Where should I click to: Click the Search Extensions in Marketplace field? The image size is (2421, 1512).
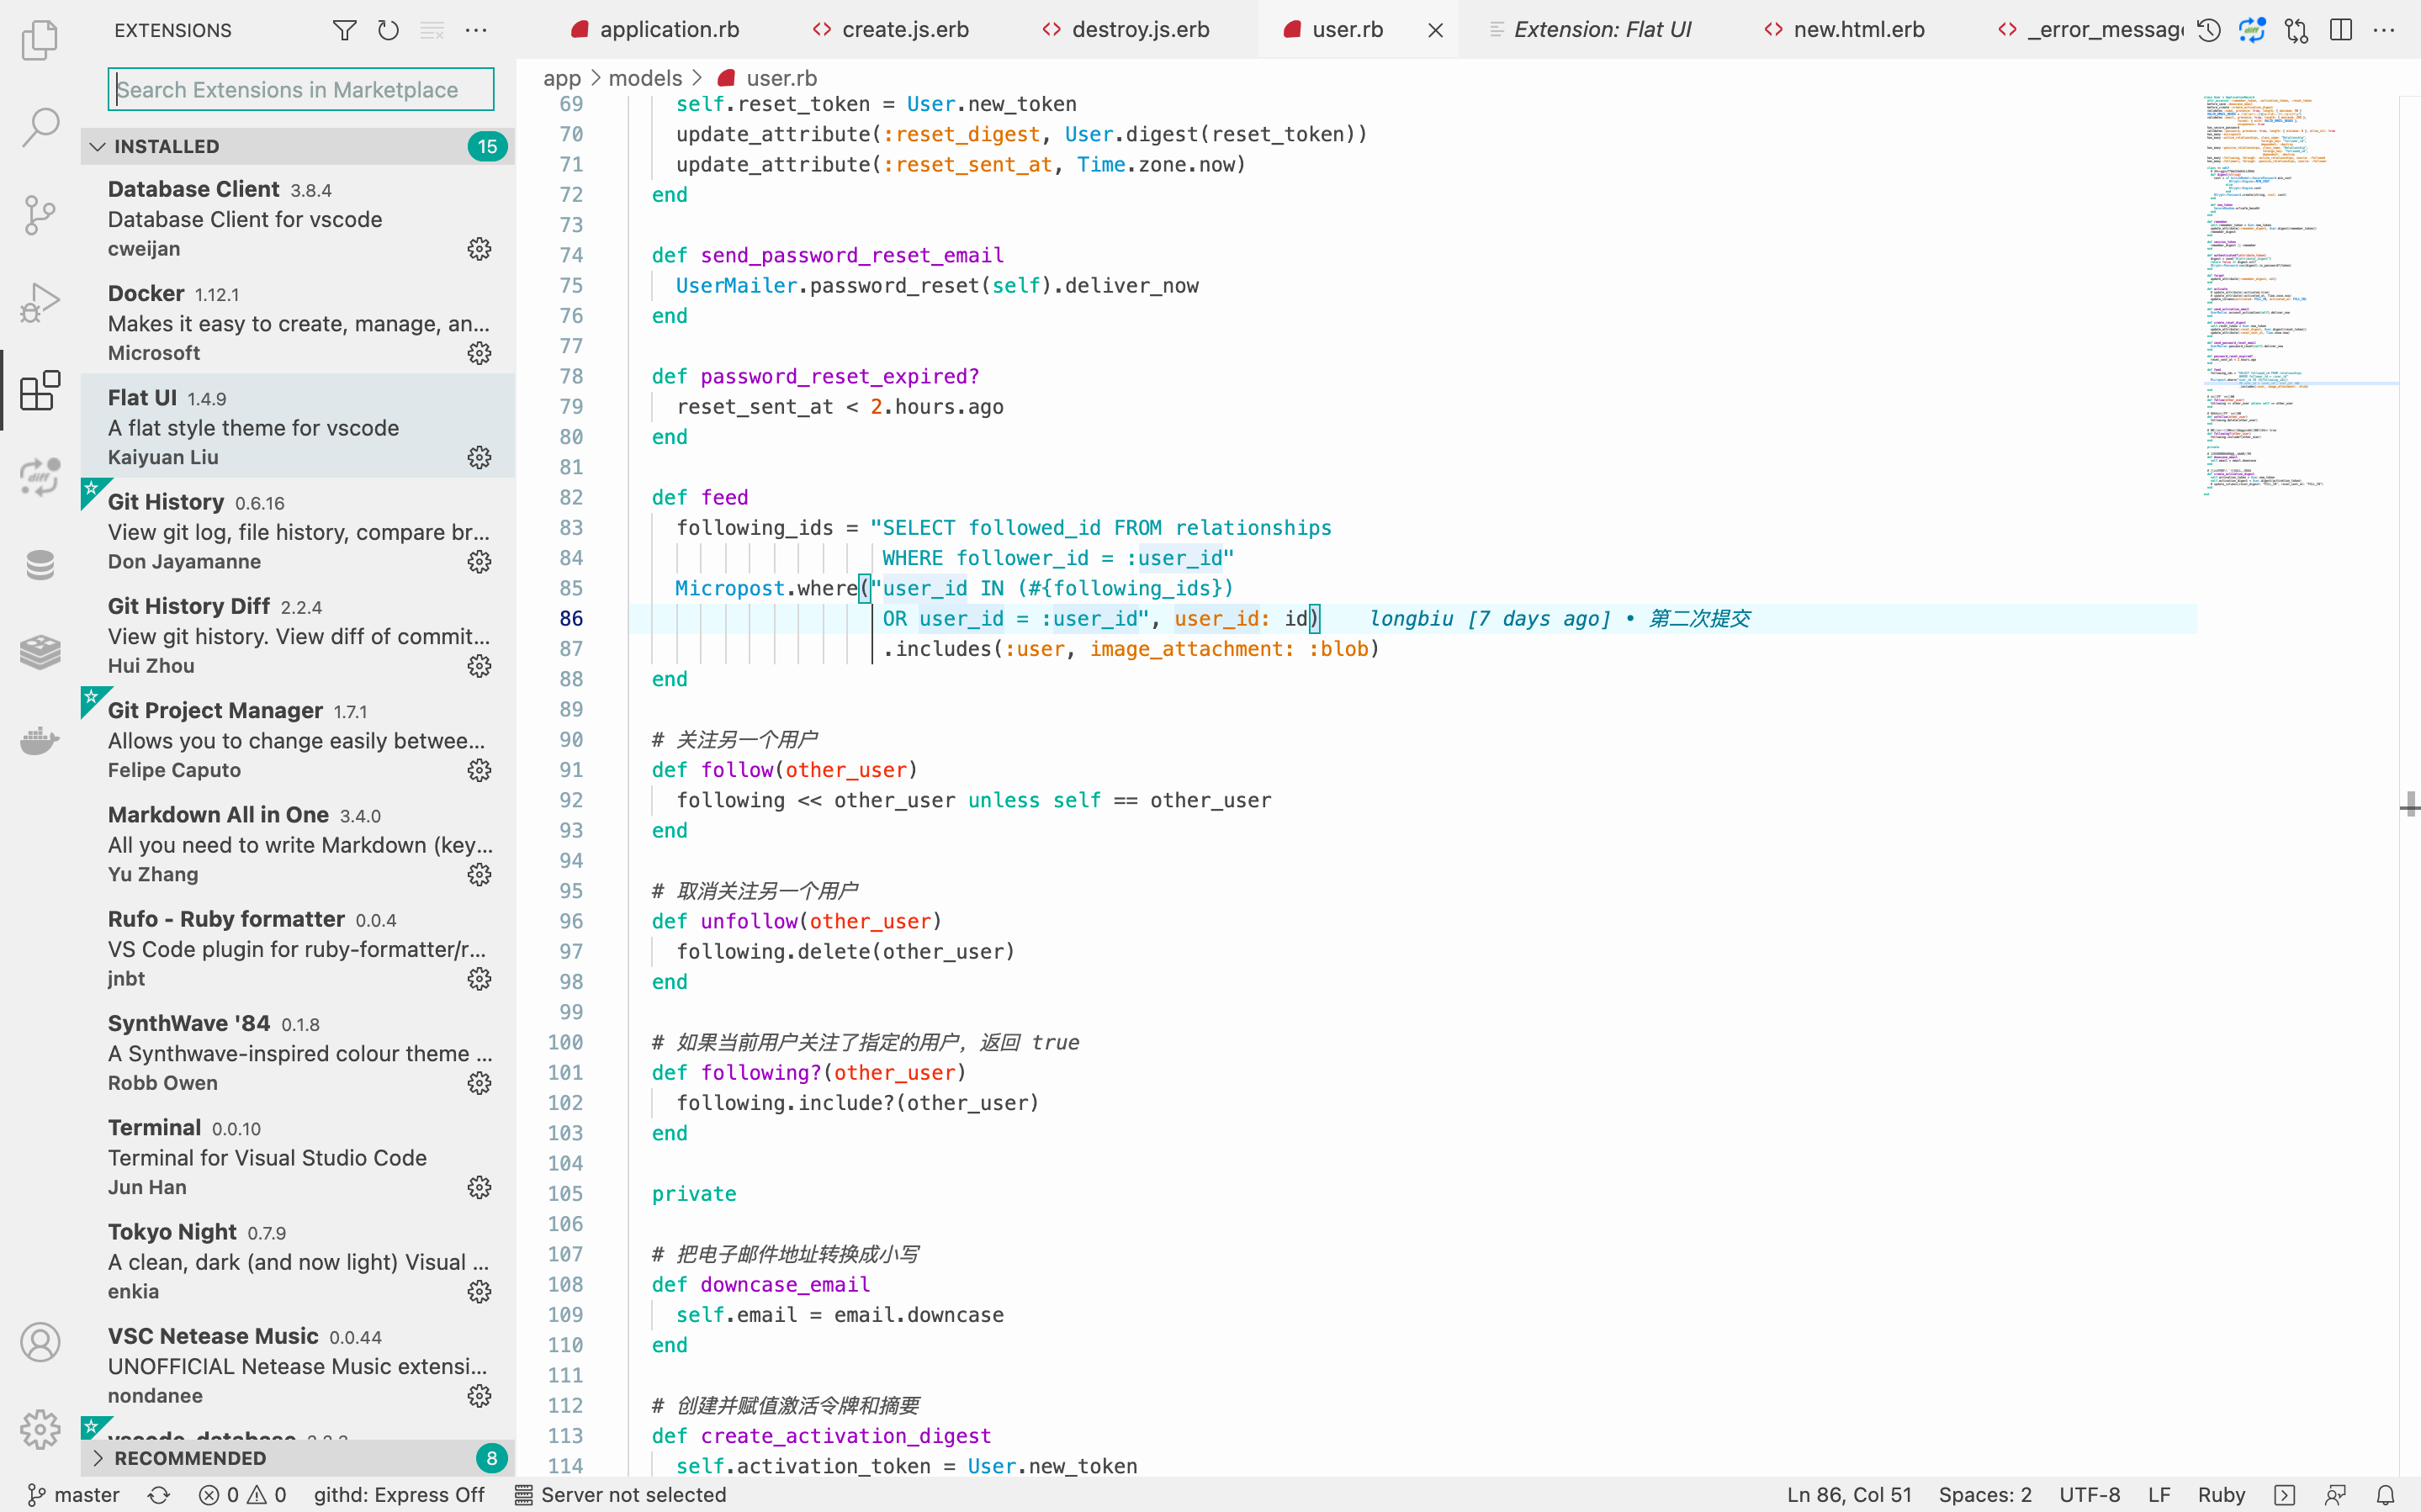point(301,89)
